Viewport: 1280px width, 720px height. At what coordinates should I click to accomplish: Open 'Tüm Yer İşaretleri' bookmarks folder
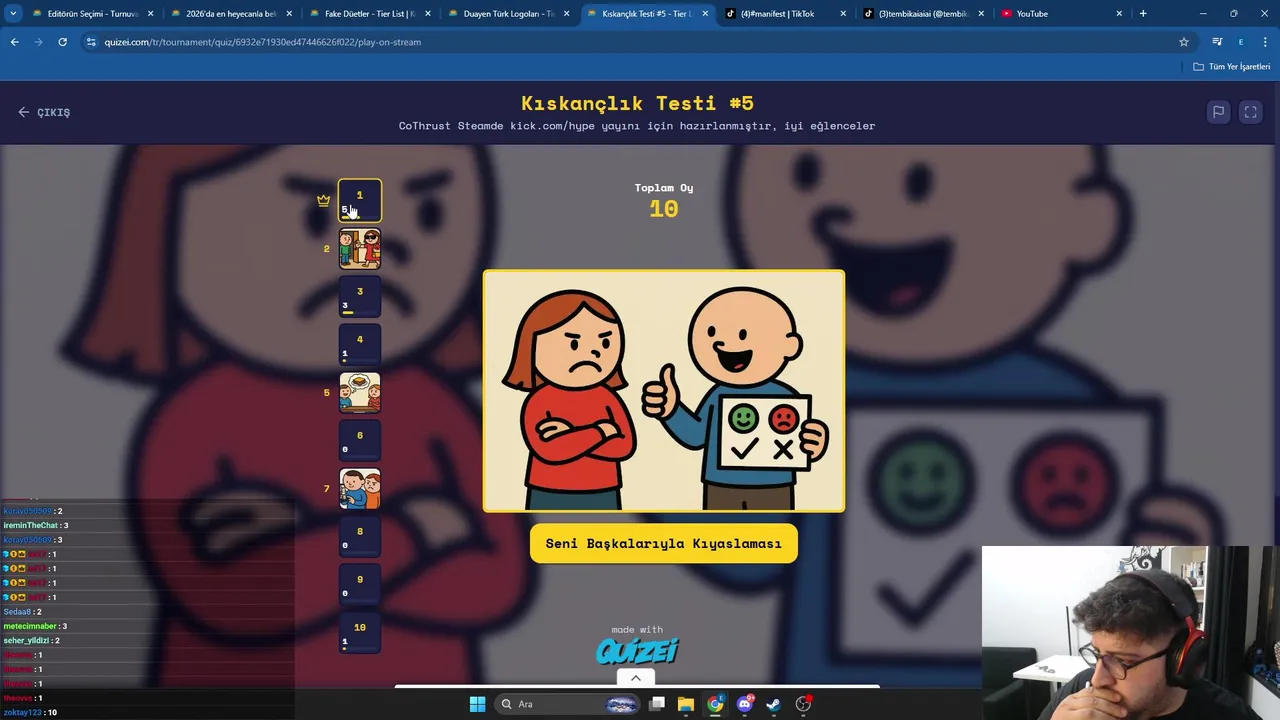(1232, 67)
